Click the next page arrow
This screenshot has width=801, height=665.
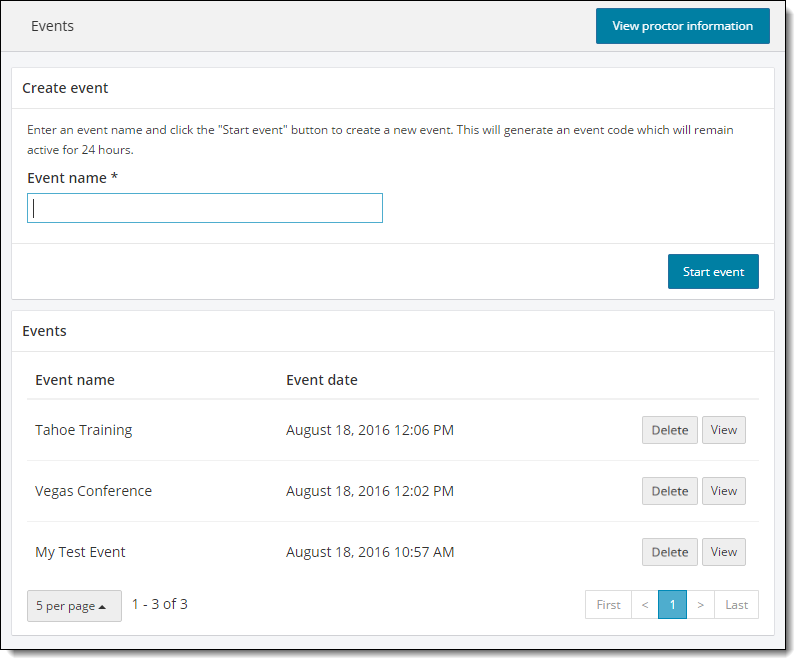click(x=700, y=605)
